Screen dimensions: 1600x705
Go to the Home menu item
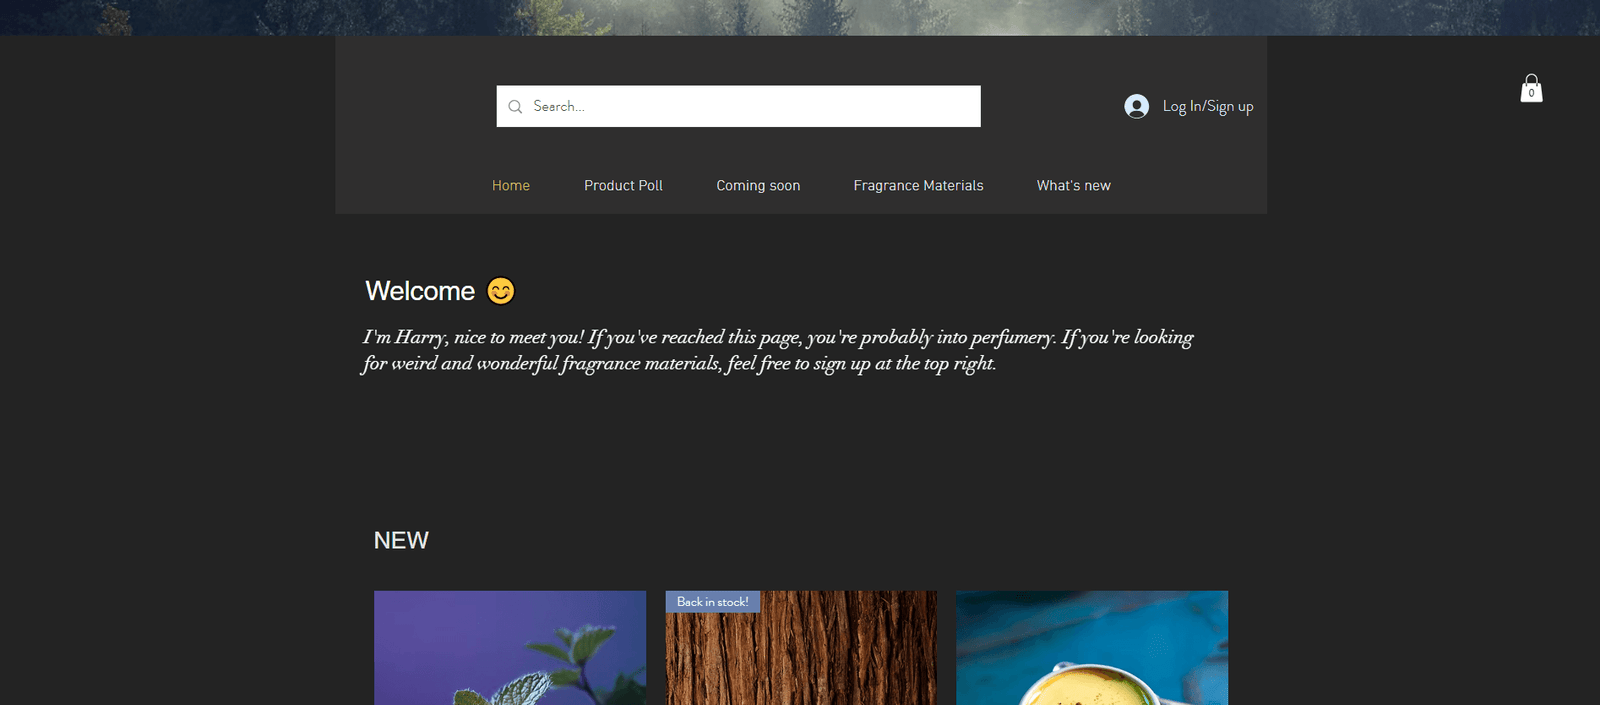(511, 186)
